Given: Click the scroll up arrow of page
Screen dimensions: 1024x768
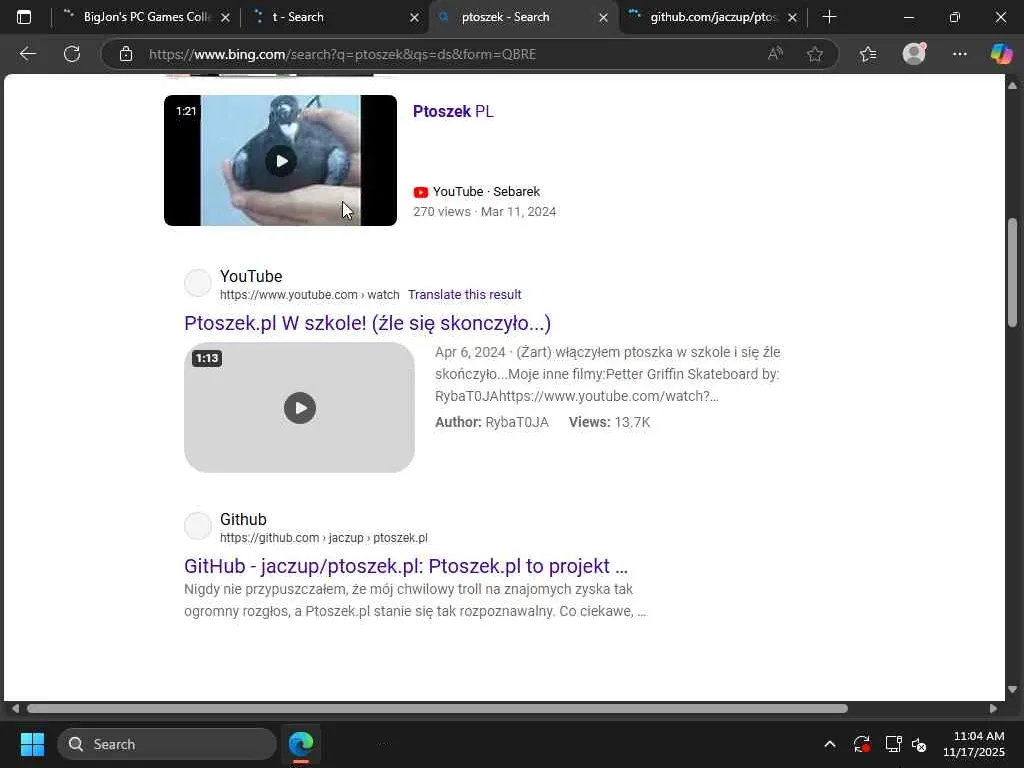Looking at the screenshot, I should coord(1012,86).
